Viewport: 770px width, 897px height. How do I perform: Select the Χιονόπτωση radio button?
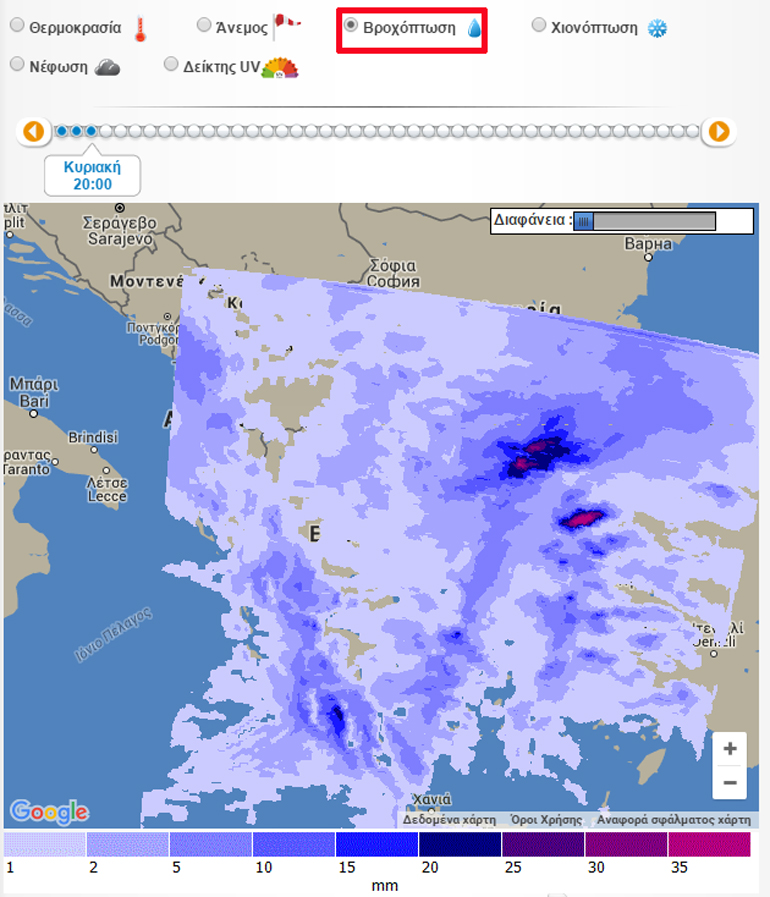click(539, 26)
